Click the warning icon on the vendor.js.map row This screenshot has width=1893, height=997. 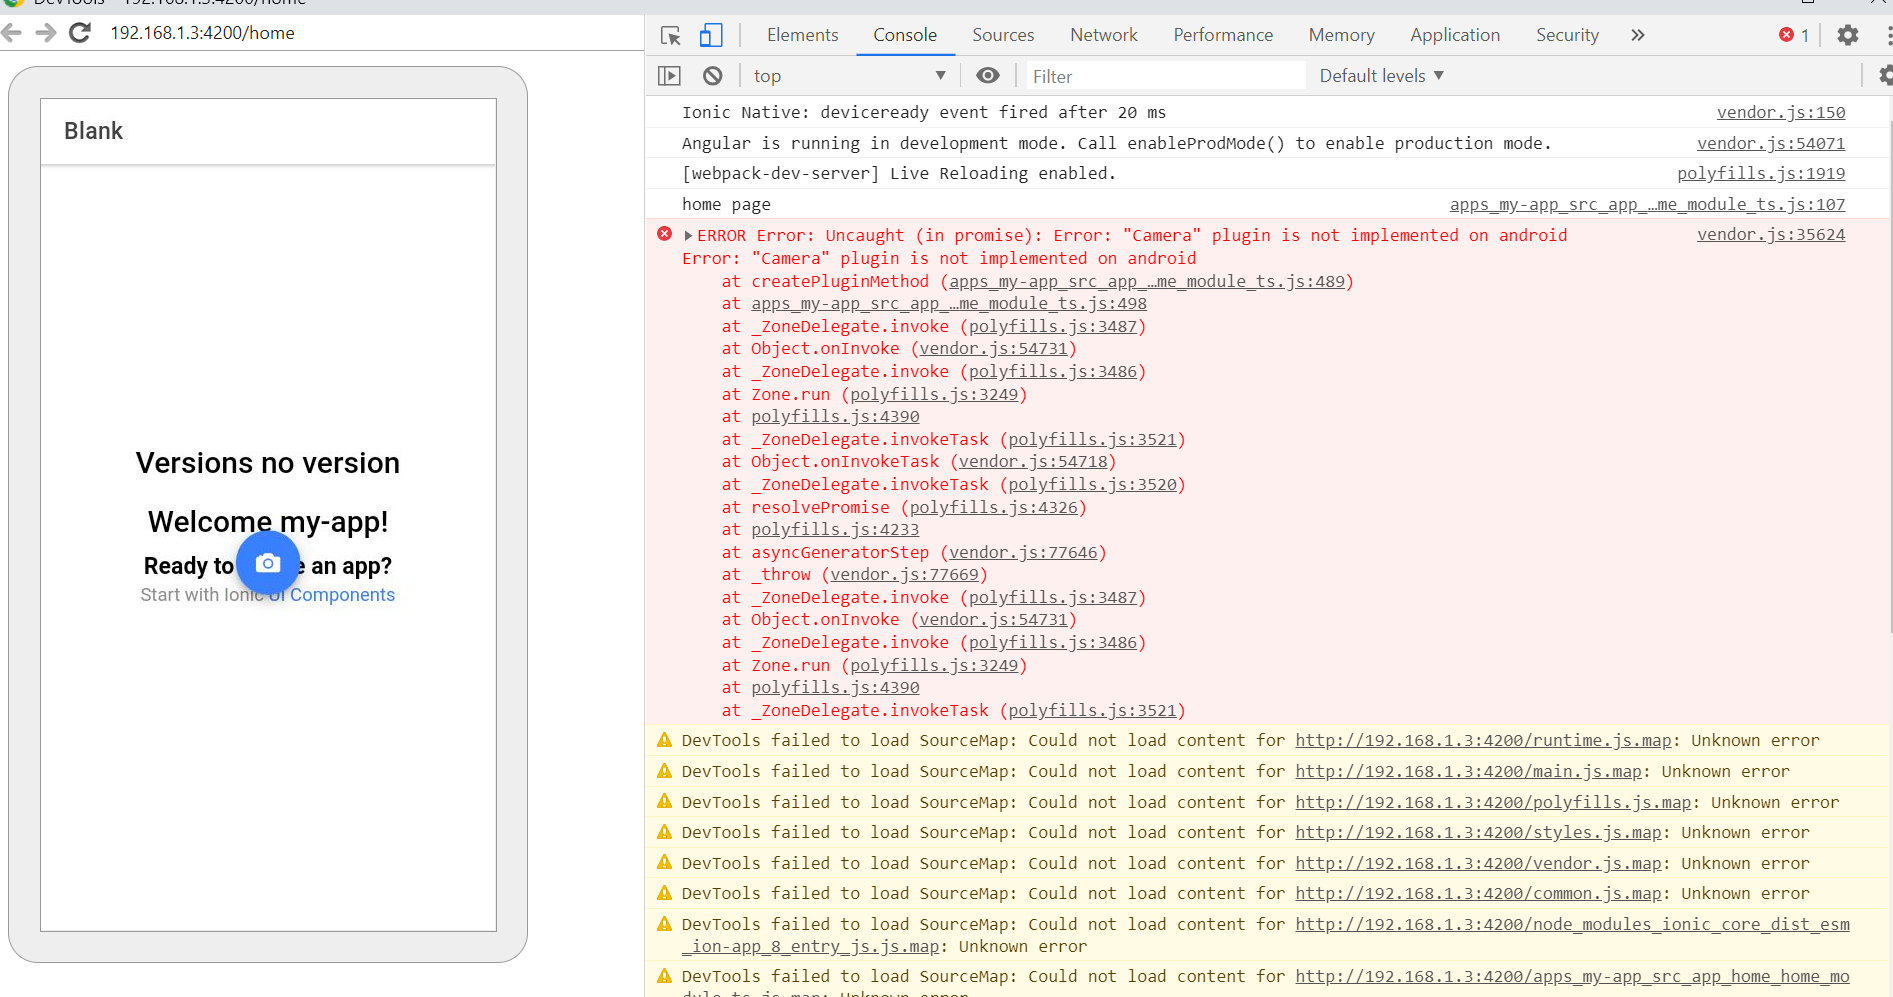click(664, 862)
